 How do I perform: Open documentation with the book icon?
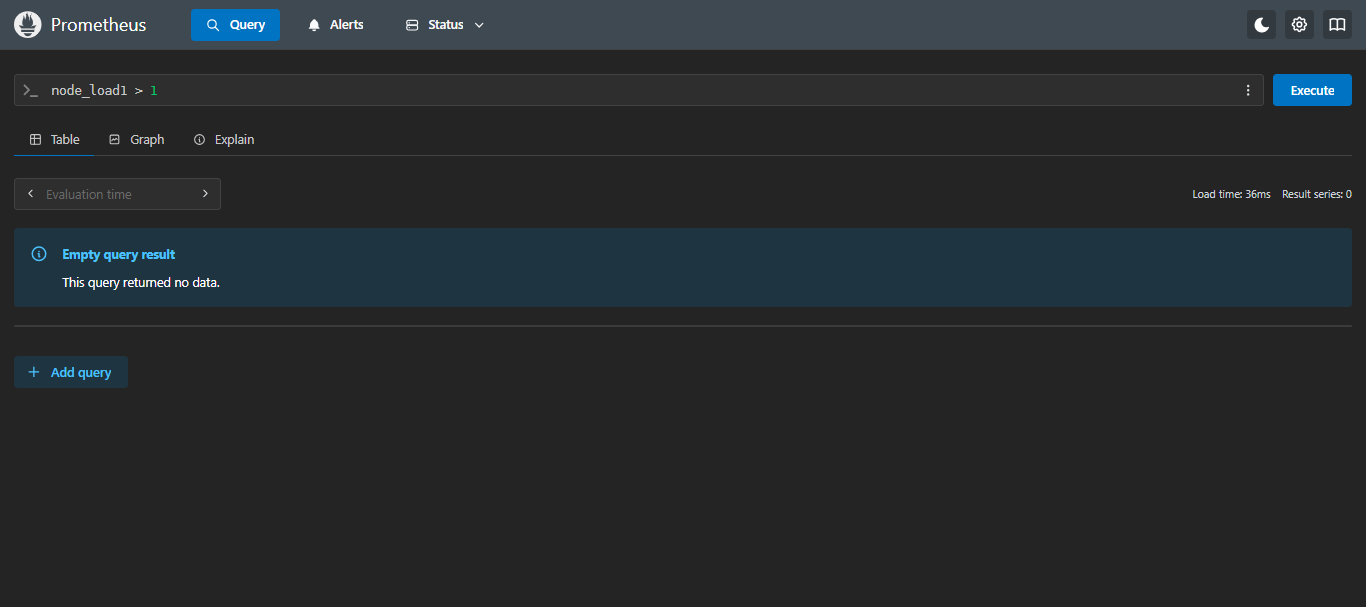pyautogui.click(x=1337, y=25)
